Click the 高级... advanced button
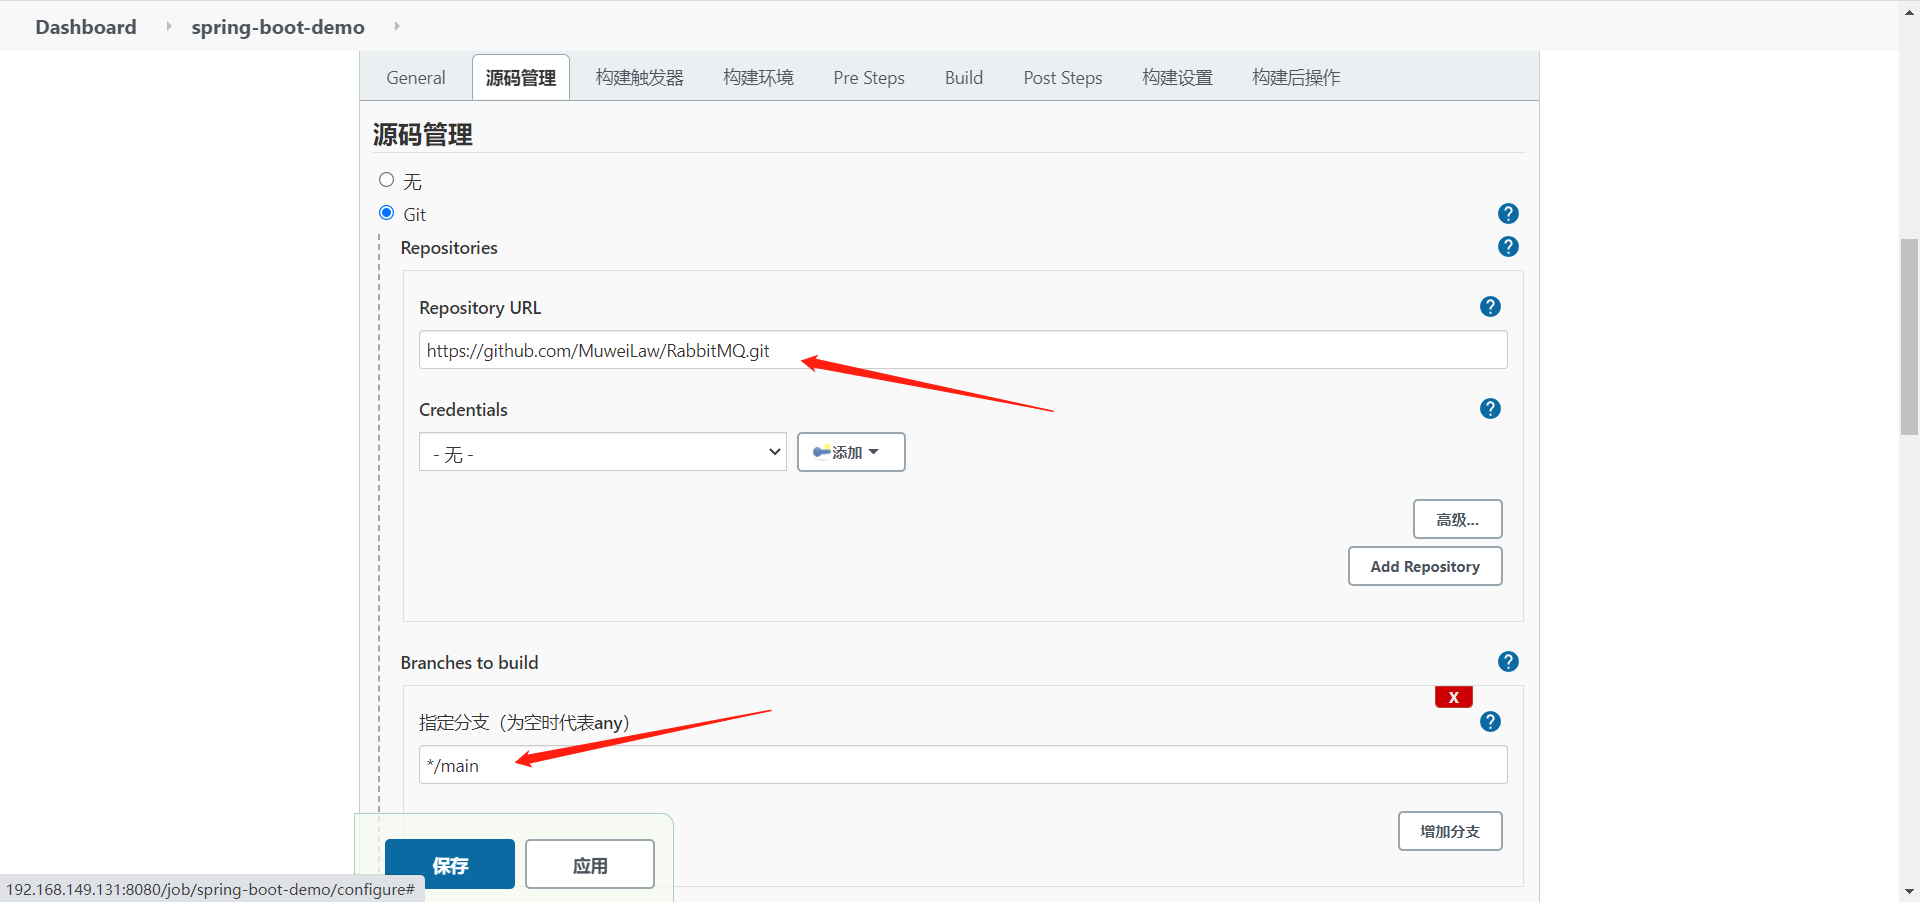The width and height of the screenshot is (1920, 902). [x=1457, y=519]
